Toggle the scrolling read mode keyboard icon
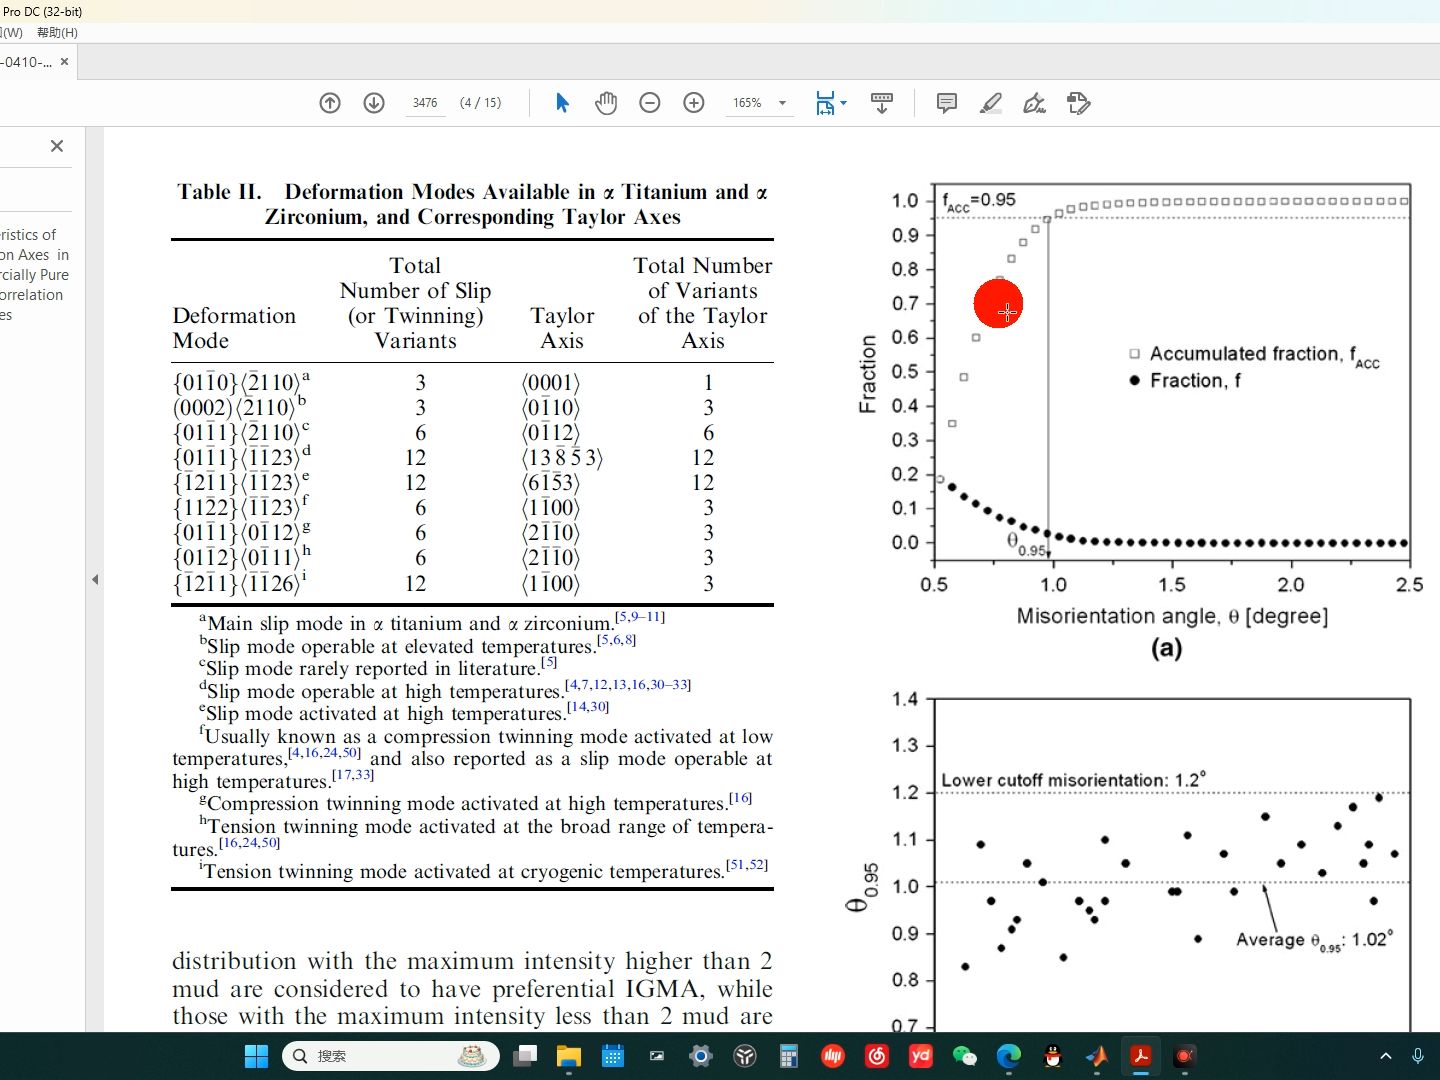This screenshot has width=1440, height=1080. [x=882, y=103]
